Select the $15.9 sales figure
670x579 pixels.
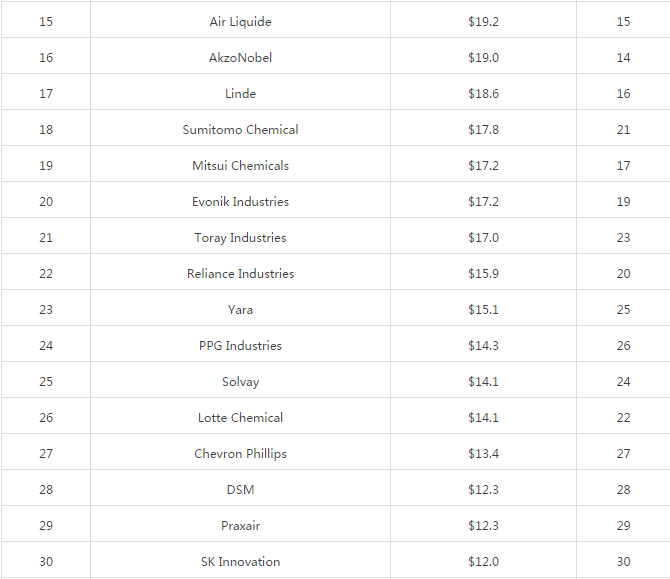[x=483, y=274]
